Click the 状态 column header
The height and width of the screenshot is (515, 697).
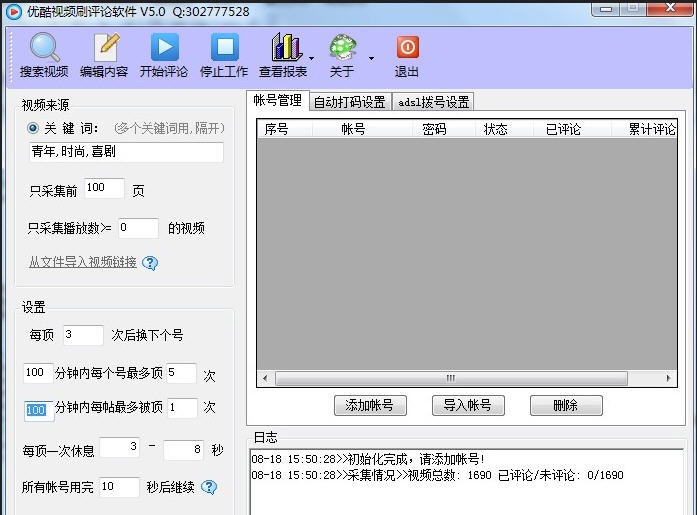point(504,129)
